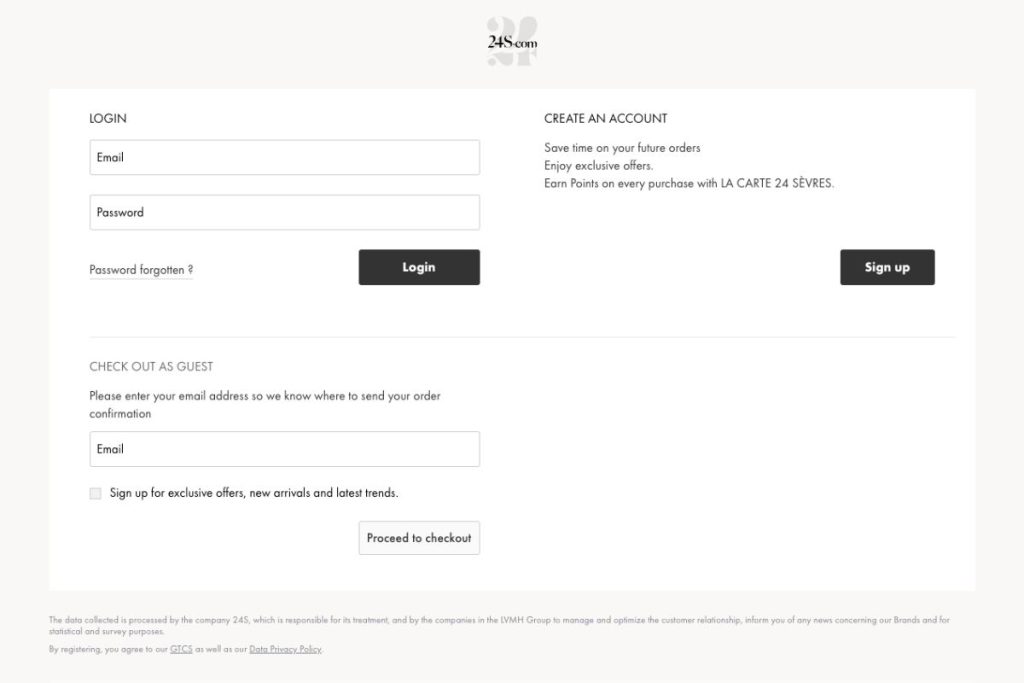The height and width of the screenshot is (683, 1024).
Task: Click the Proceed to checkout button
Action: coord(419,538)
